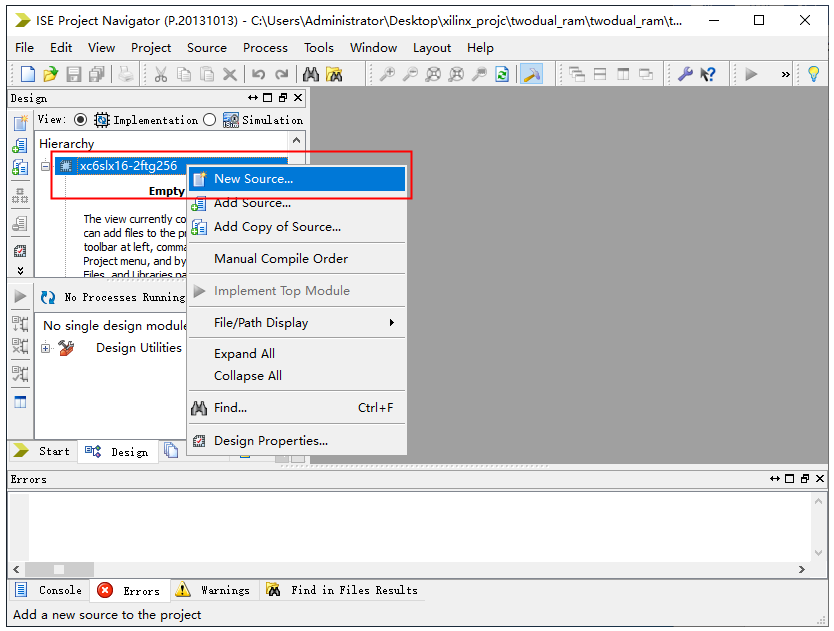The image size is (834, 631).
Task: Expand the toolbar overflow chevron
Action: 785,74
